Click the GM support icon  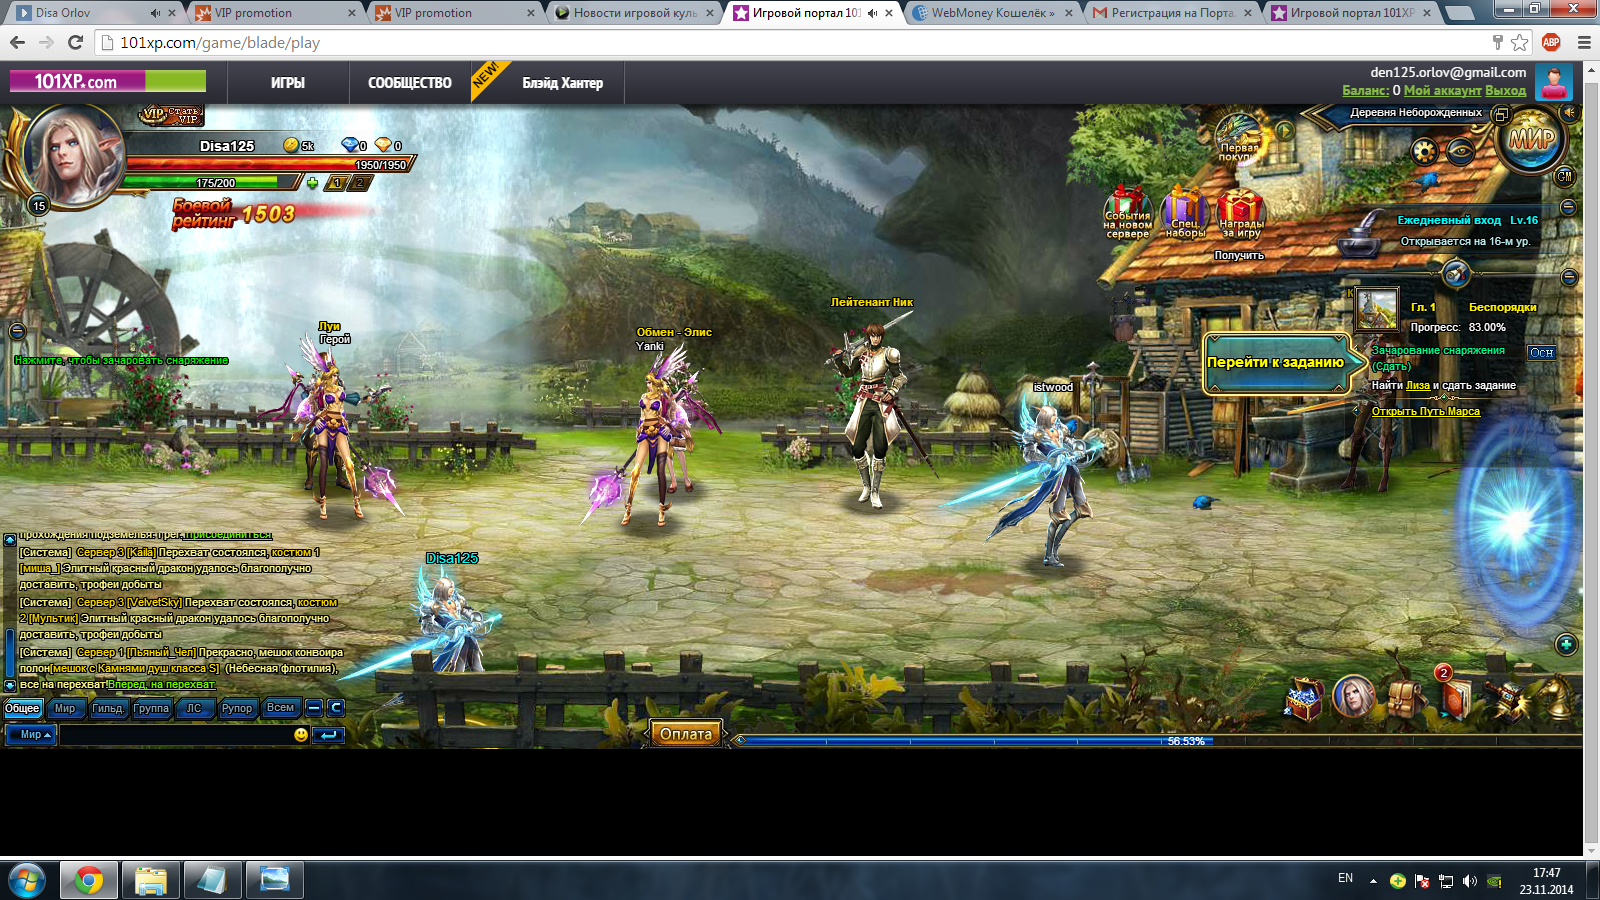[1565, 177]
